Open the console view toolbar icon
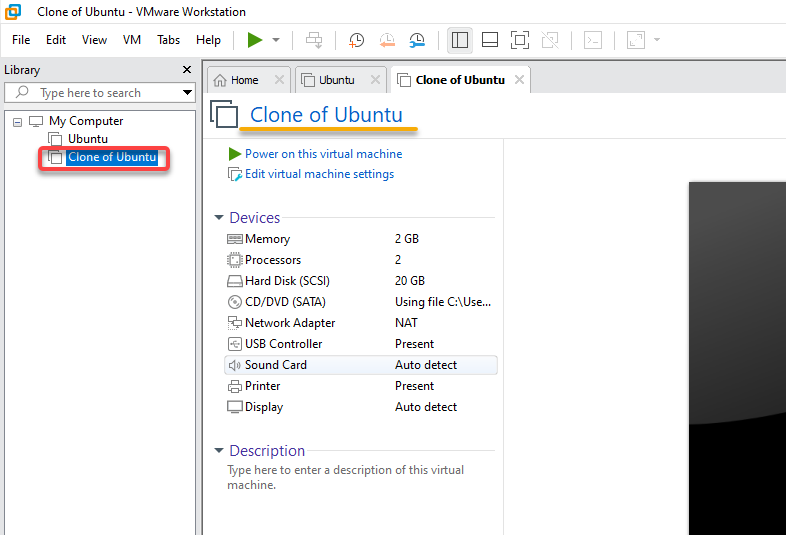The height and width of the screenshot is (535, 786). click(x=593, y=40)
